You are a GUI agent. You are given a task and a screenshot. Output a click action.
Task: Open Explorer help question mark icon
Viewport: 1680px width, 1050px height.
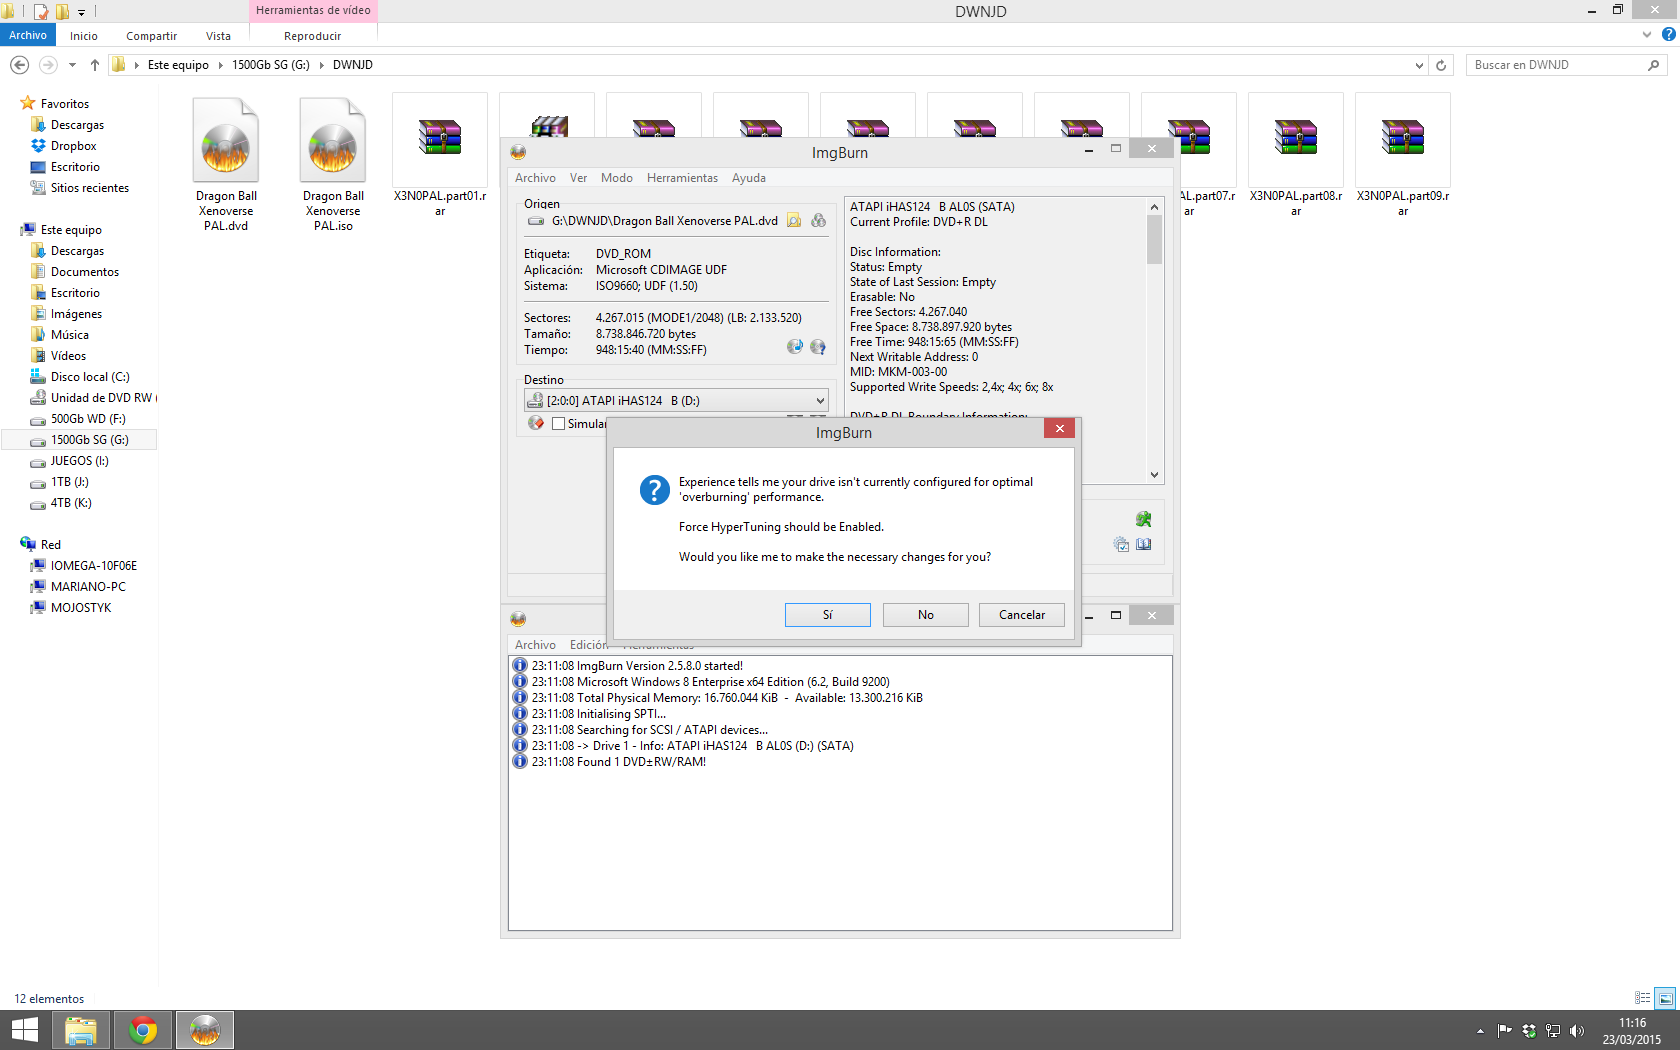pos(1668,34)
